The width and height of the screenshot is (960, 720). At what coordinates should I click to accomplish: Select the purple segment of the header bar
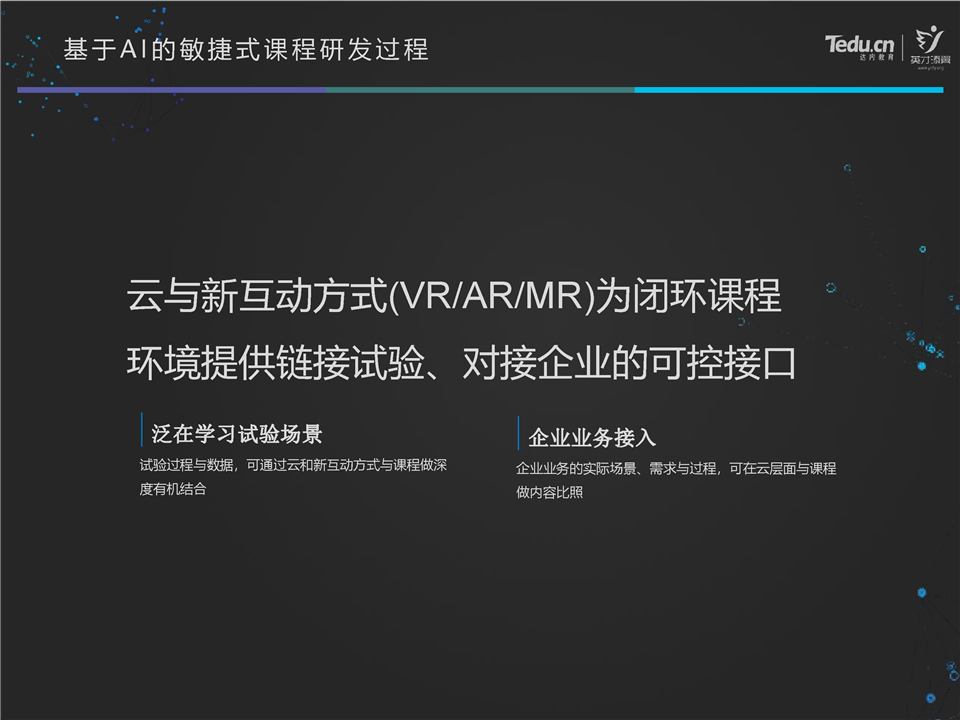[171, 90]
